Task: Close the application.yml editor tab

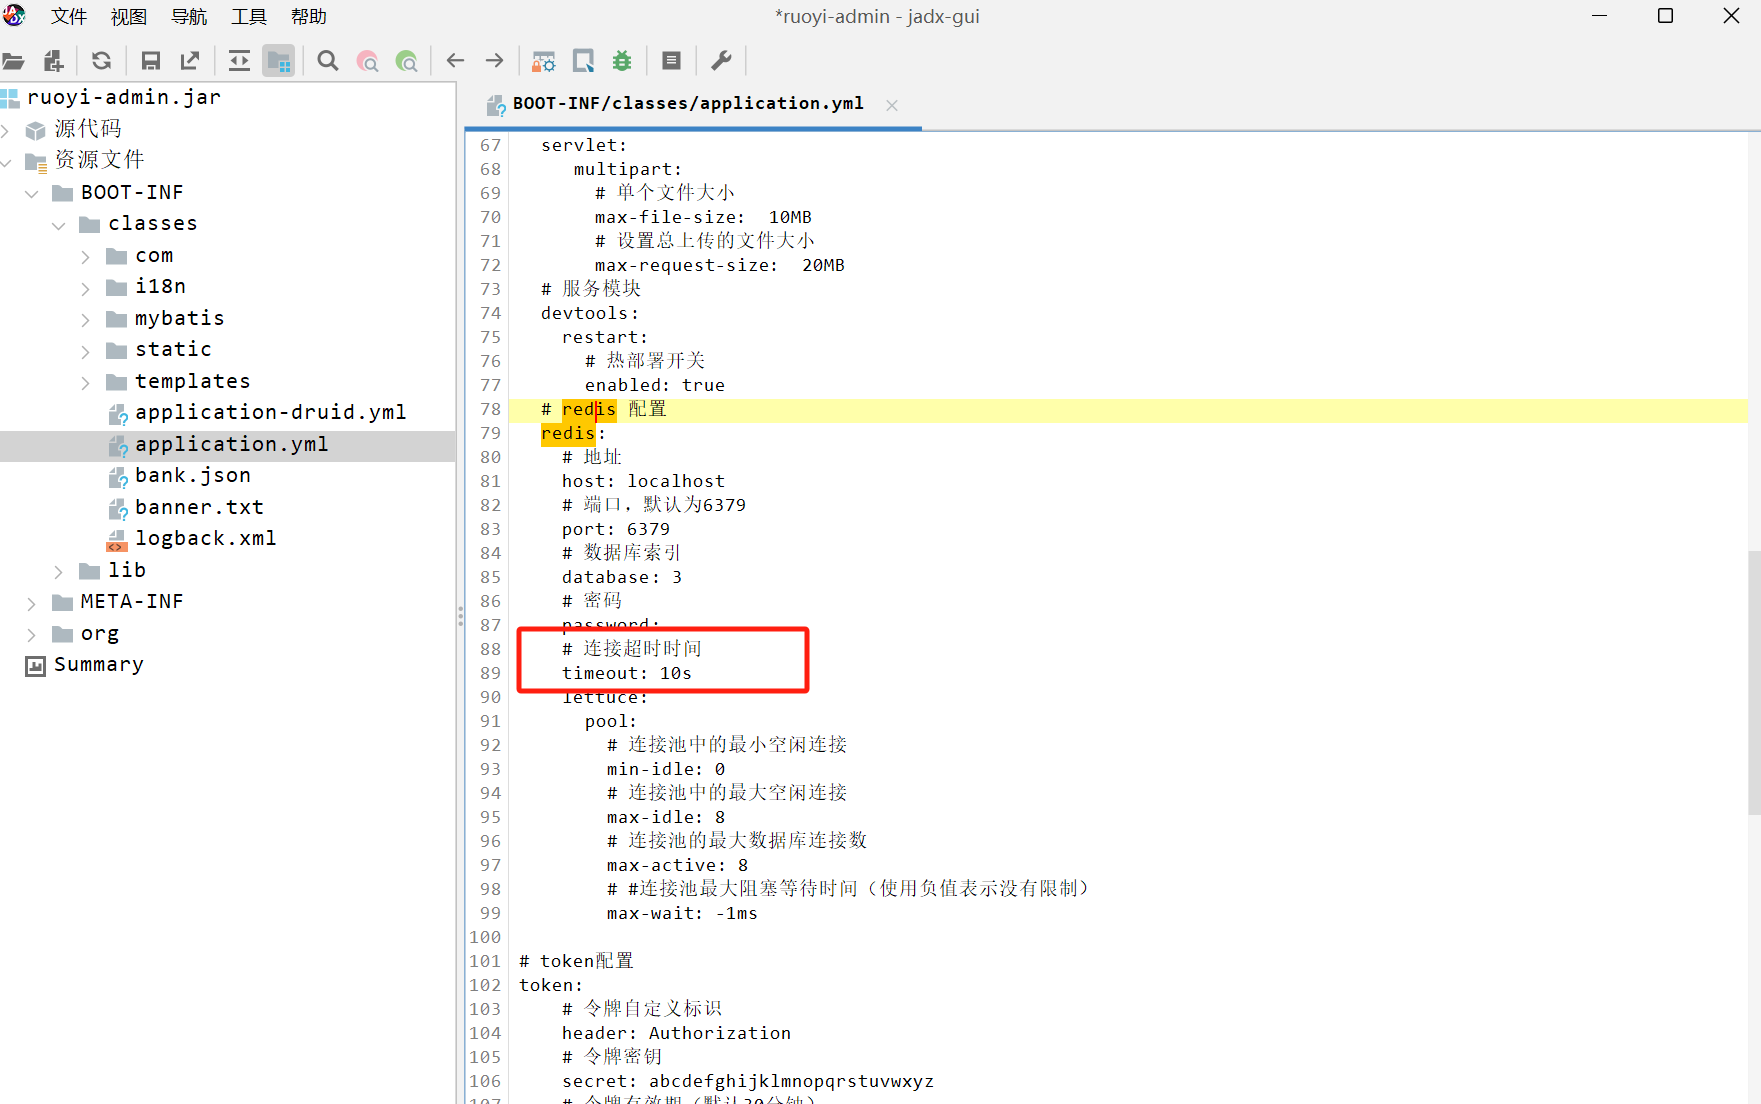Action: [x=892, y=105]
